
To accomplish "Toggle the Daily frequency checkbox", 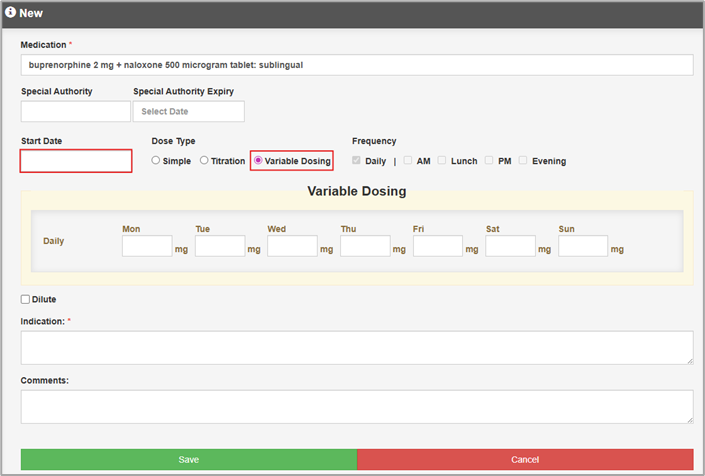I will point(357,161).
